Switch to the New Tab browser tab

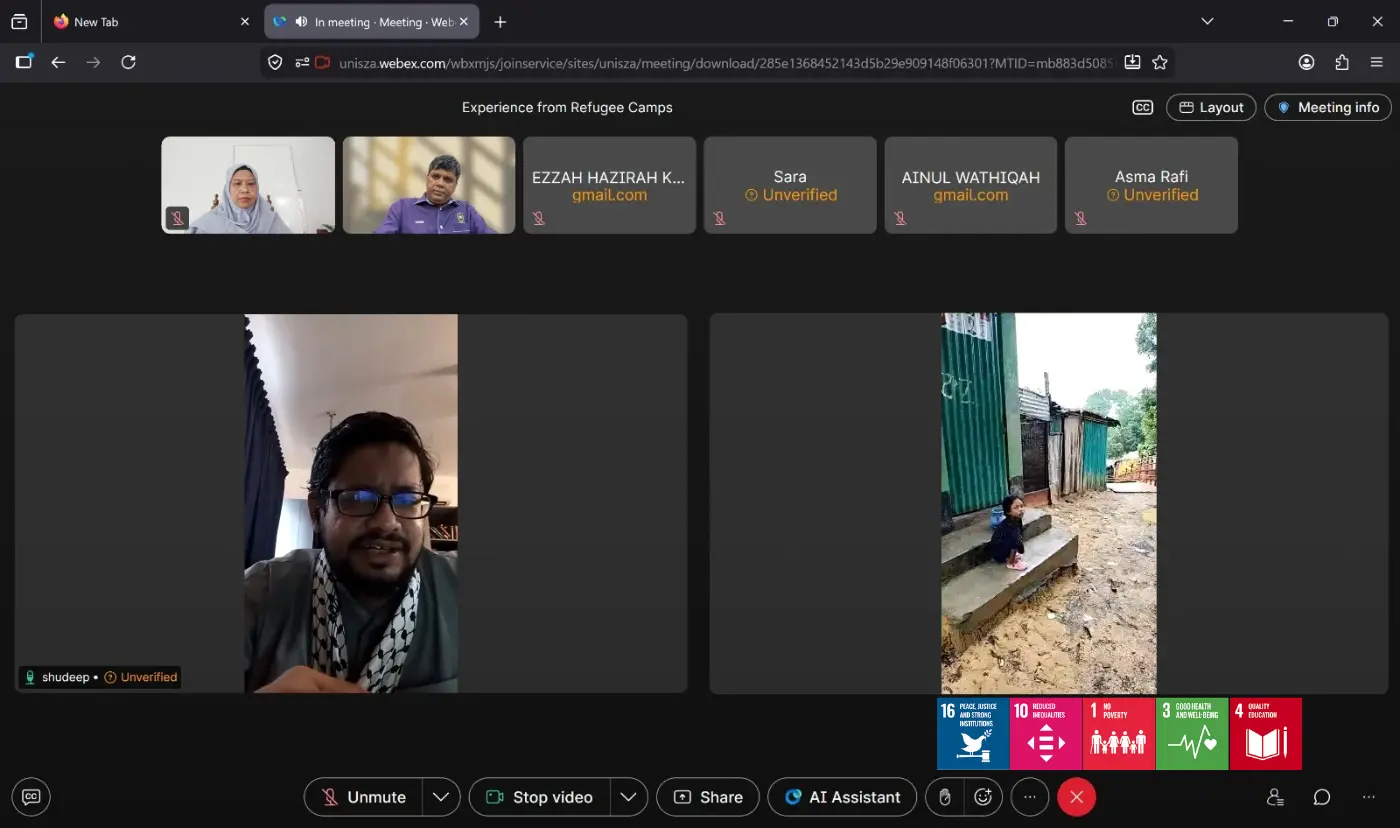click(150, 22)
